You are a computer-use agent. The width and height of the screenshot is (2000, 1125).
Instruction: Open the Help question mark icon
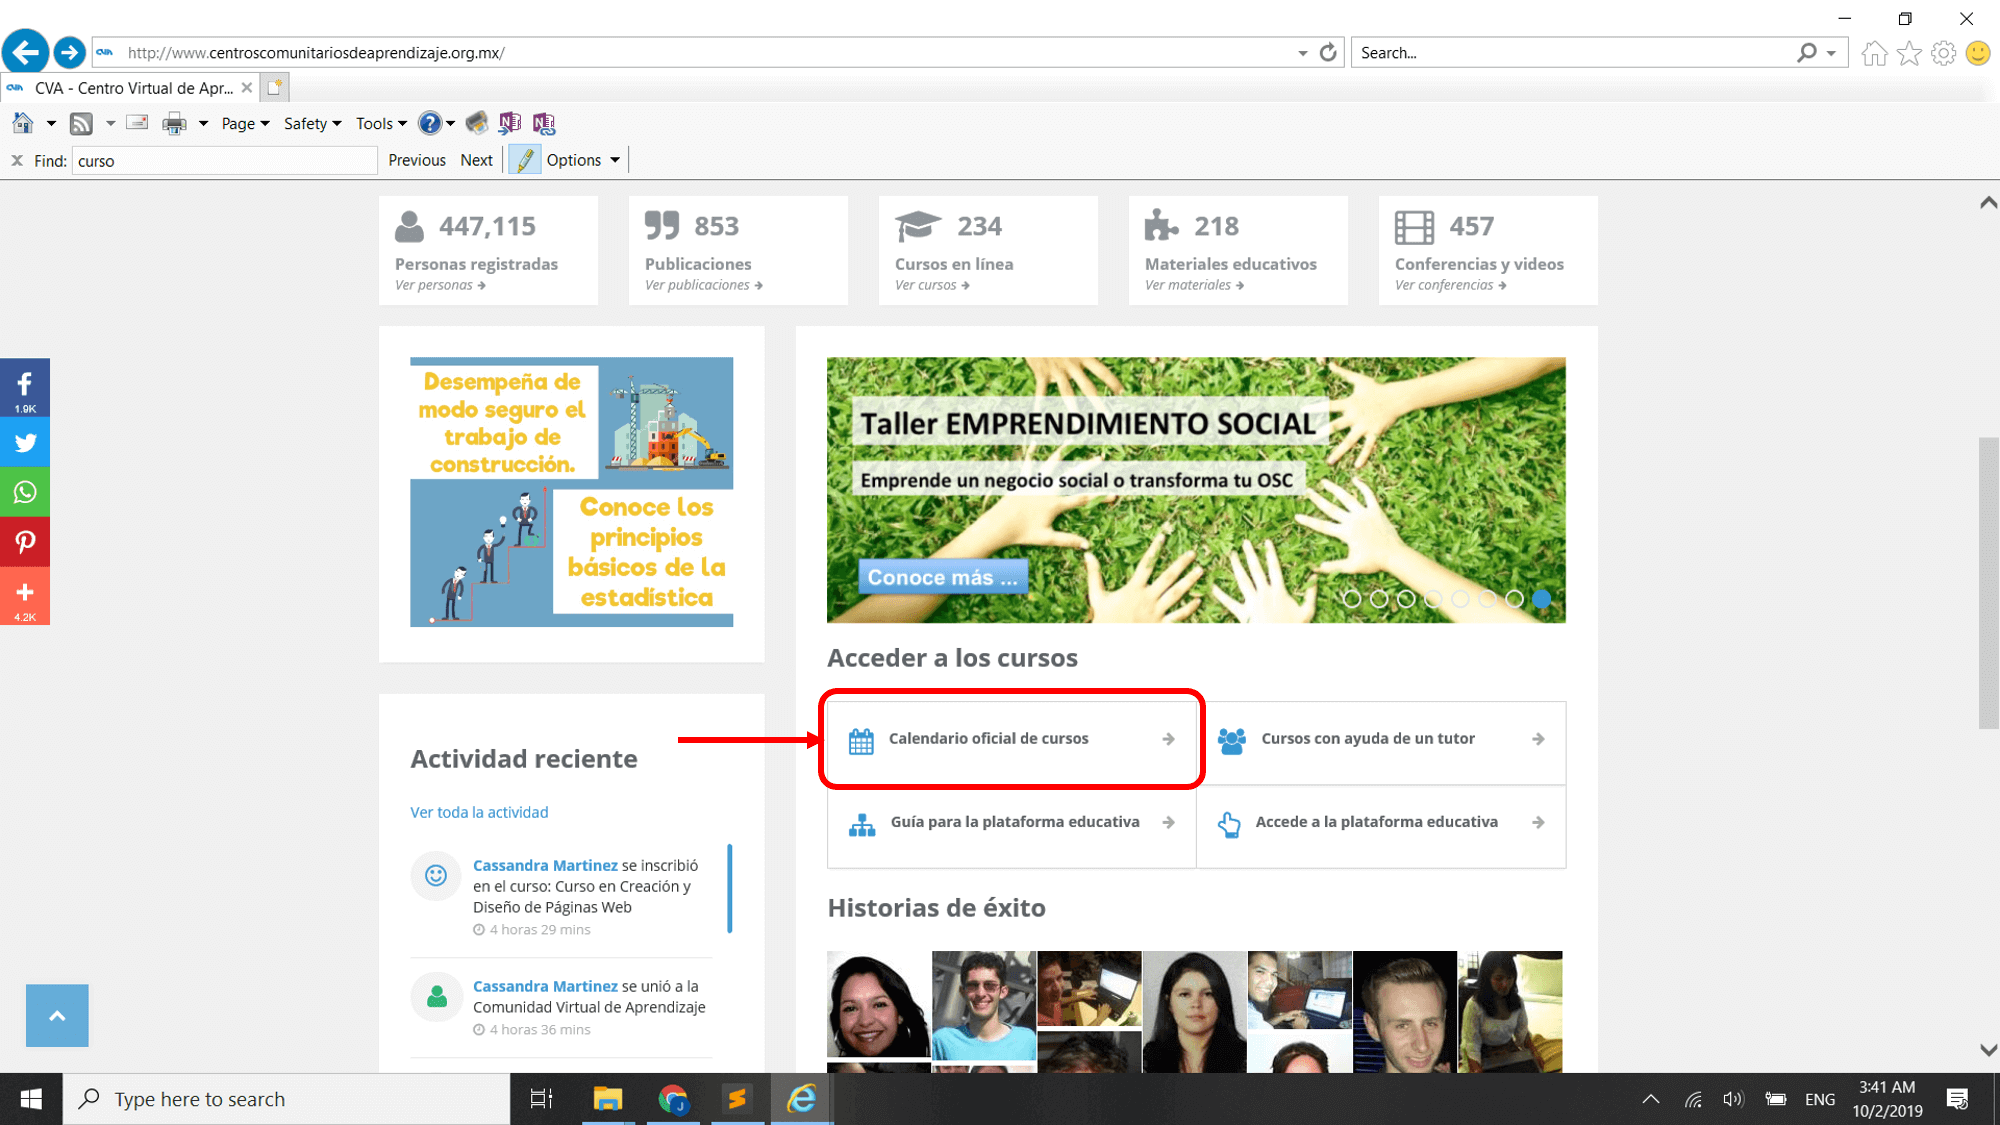pos(429,123)
